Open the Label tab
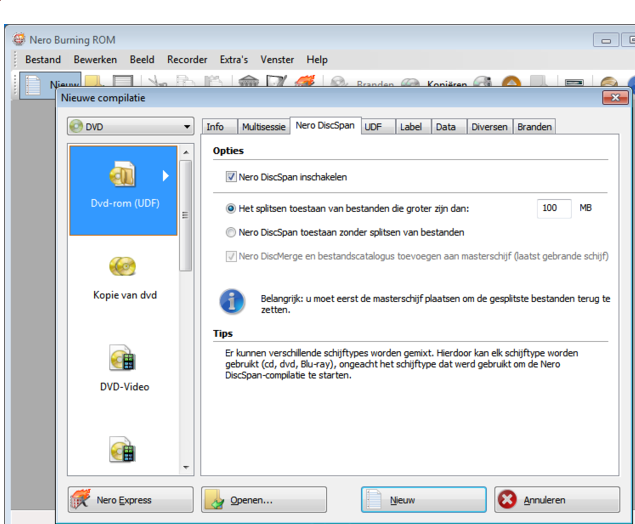 (413, 127)
